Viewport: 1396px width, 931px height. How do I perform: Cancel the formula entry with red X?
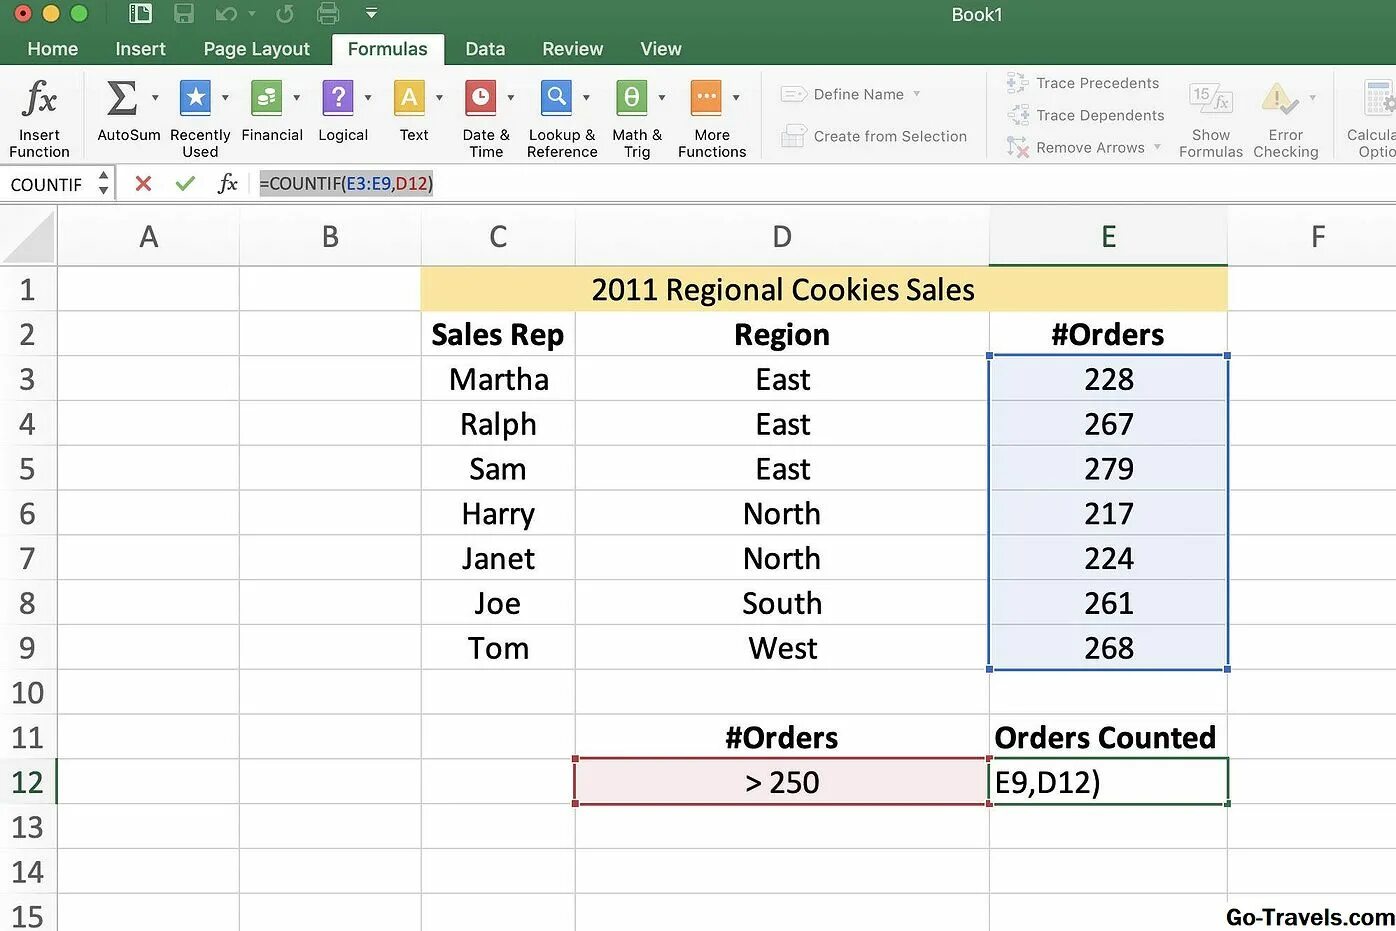coord(143,184)
